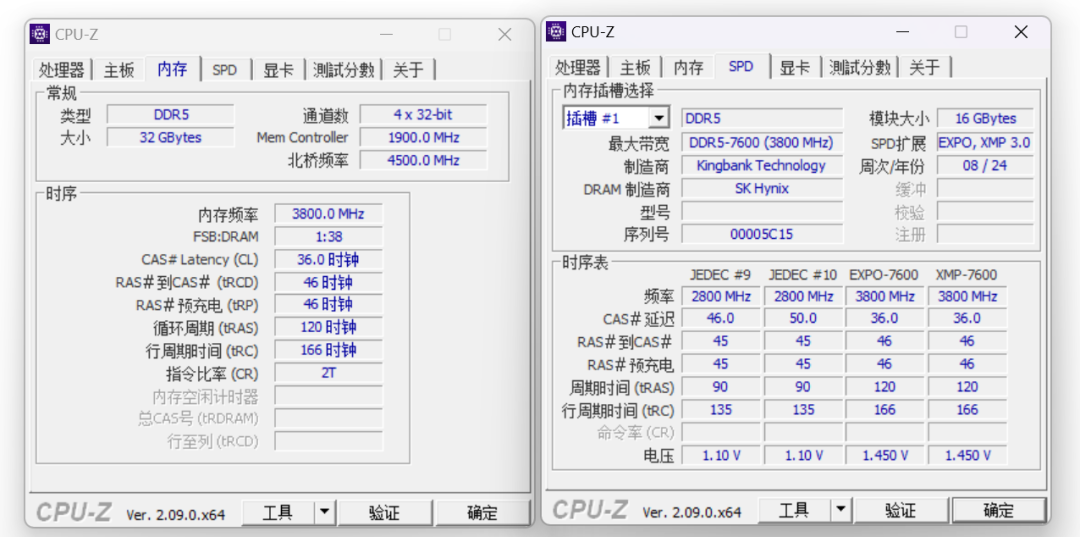Close the right CPU-Z window
Viewport: 1080px width, 537px height.
[1021, 32]
